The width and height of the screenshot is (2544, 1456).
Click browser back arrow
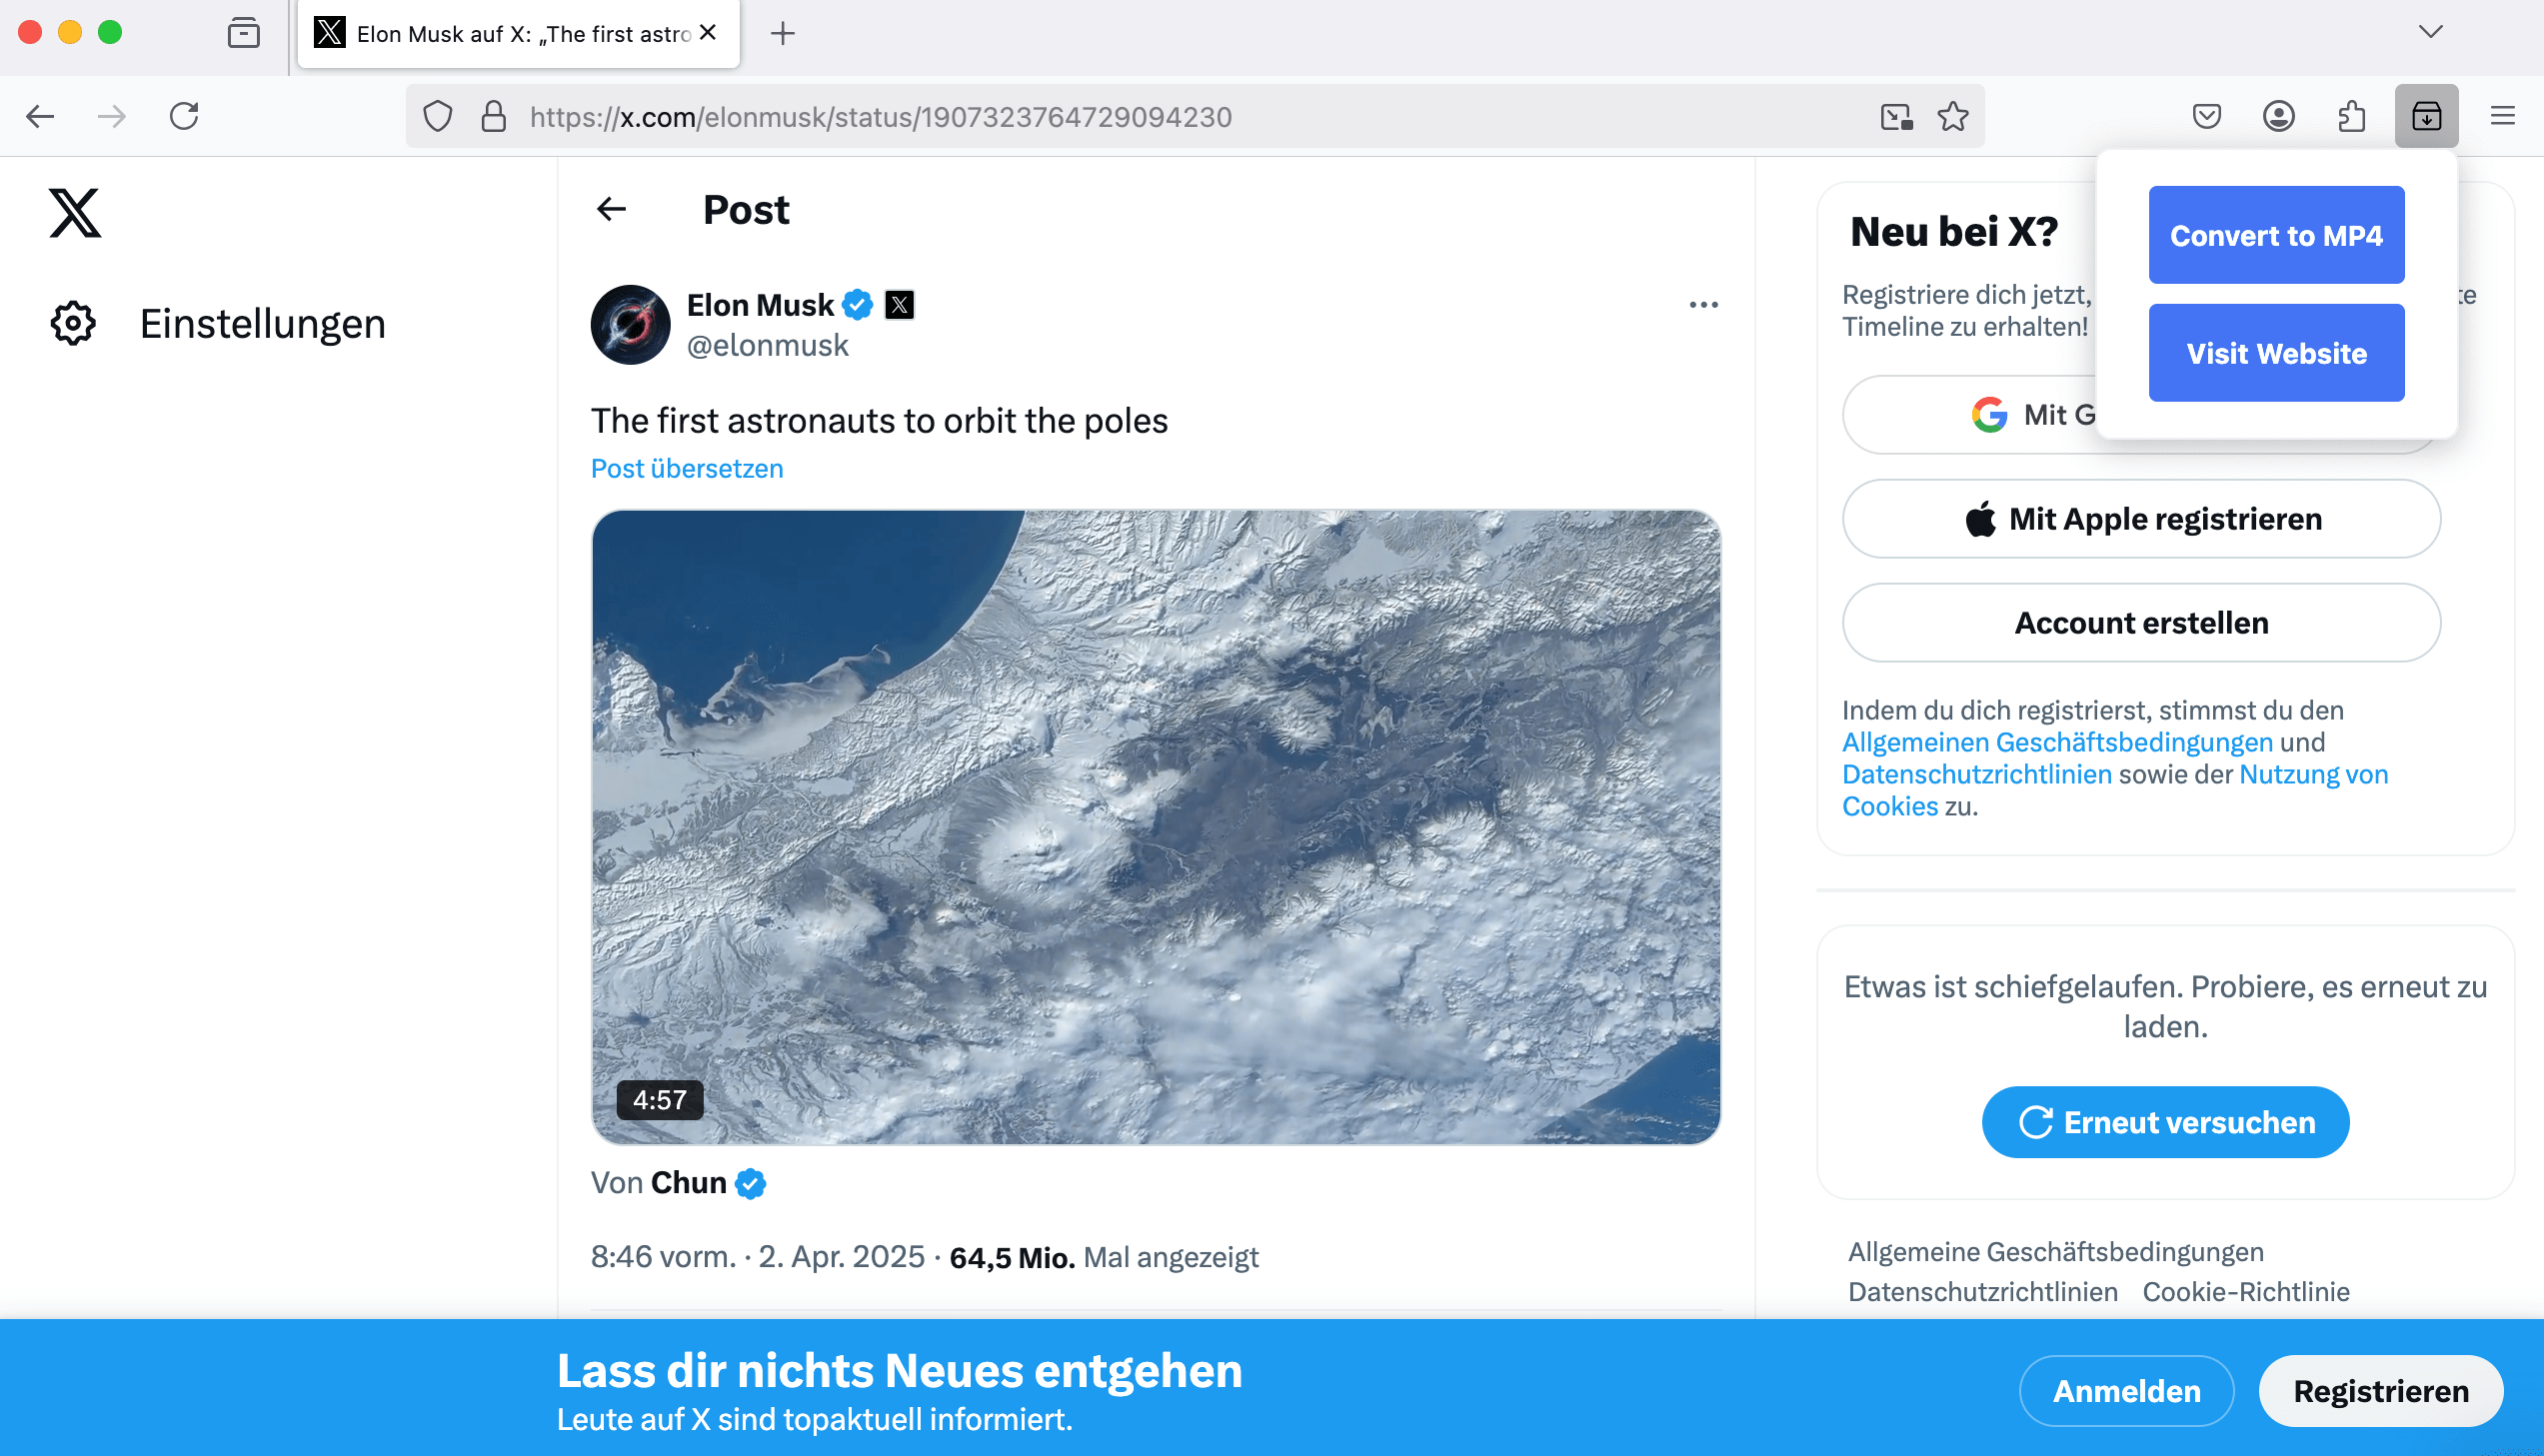click(x=40, y=117)
